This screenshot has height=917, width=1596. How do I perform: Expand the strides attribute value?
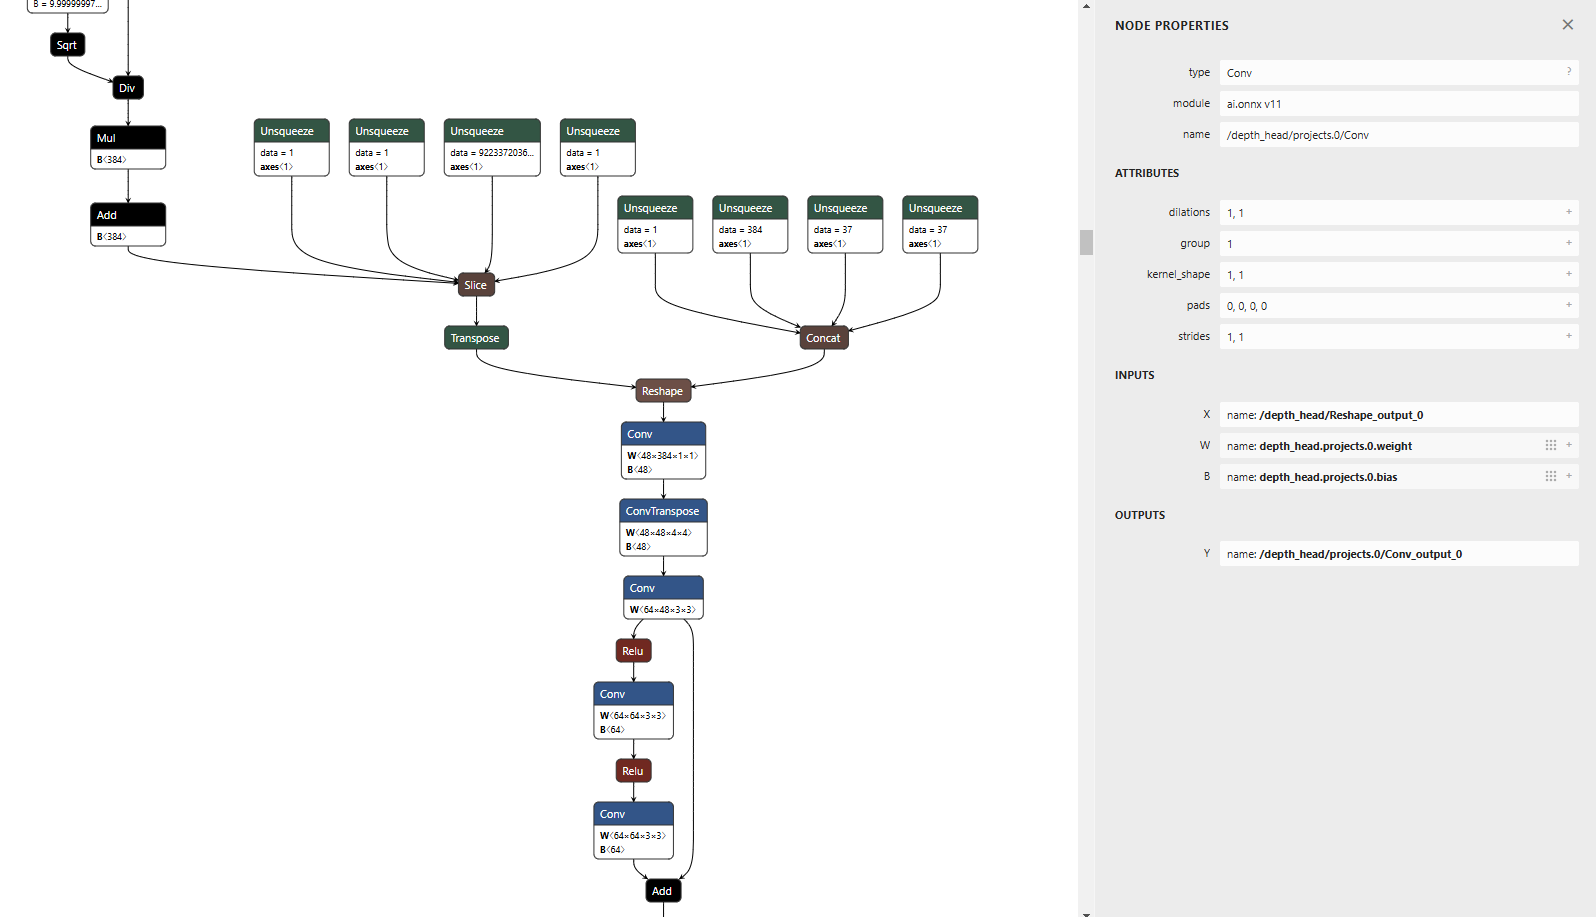tap(1568, 336)
